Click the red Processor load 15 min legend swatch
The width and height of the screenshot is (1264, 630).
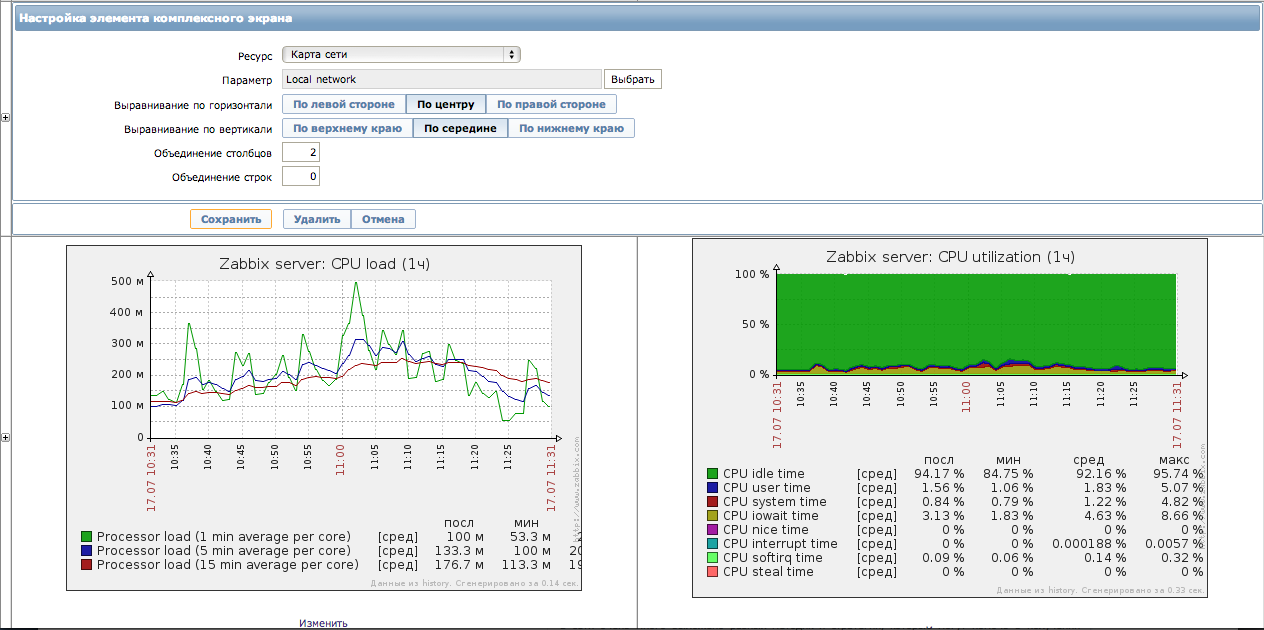pos(86,565)
